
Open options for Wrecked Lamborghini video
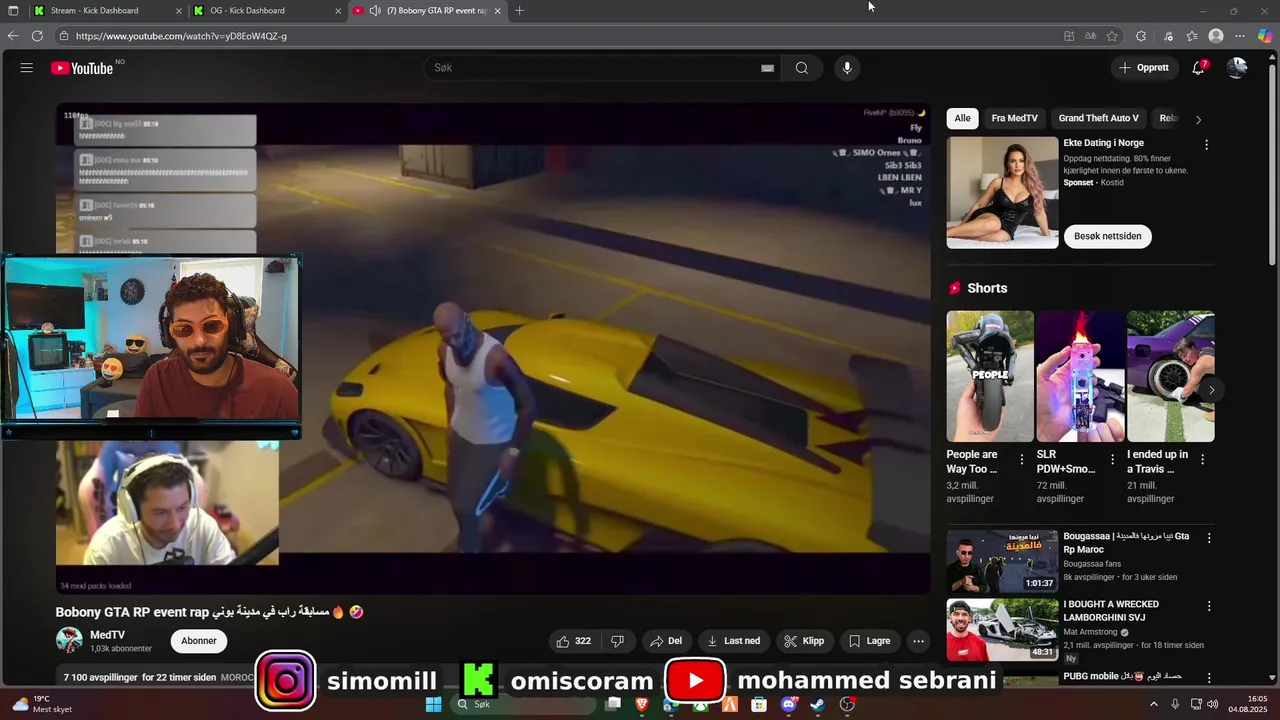click(x=1208, y=606)
